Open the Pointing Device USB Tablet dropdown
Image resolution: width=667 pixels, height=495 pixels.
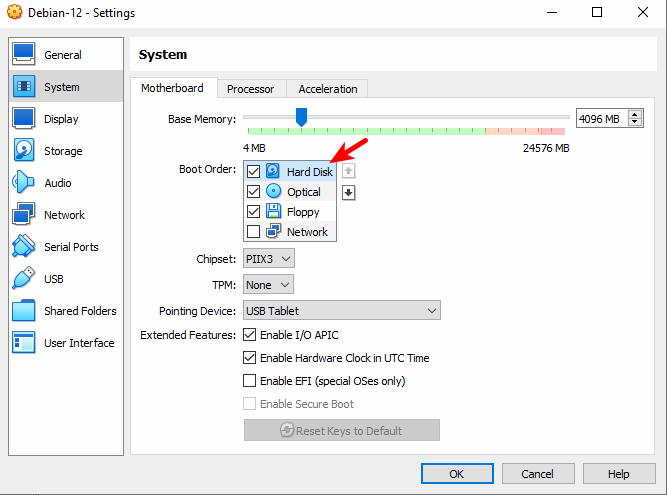coord(342,310)
